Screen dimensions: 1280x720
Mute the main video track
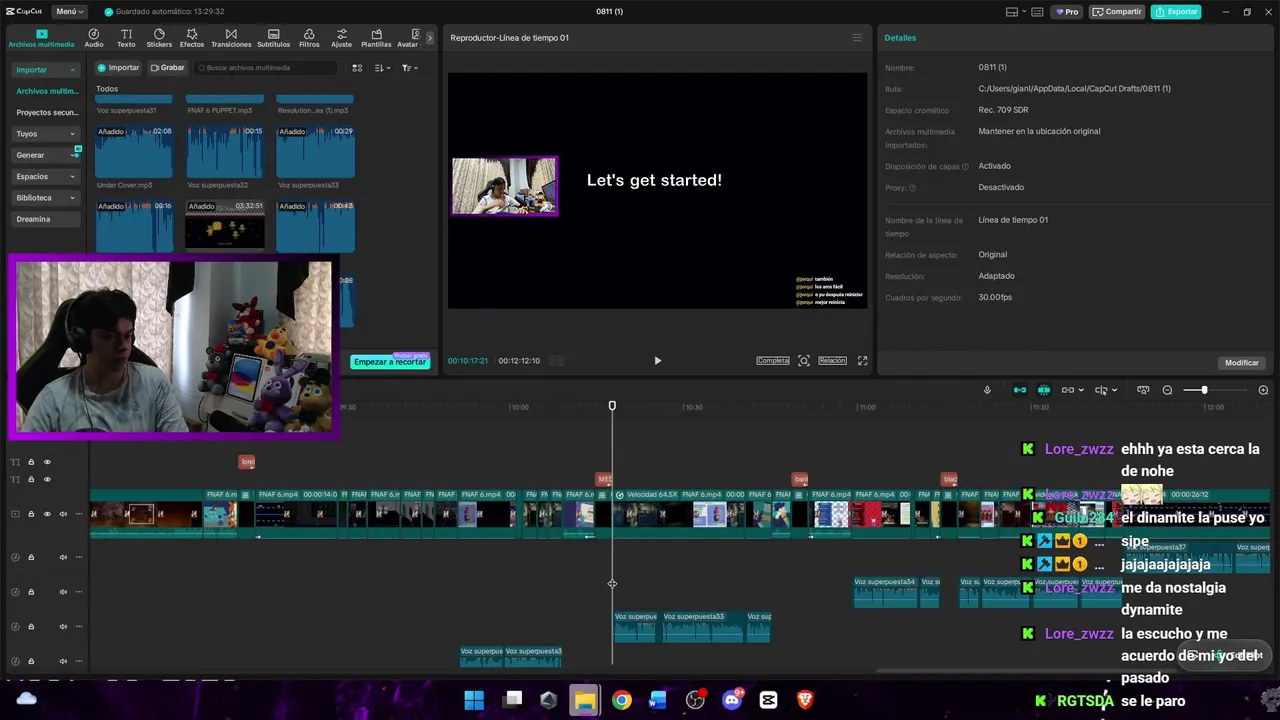tap(63, 514)
